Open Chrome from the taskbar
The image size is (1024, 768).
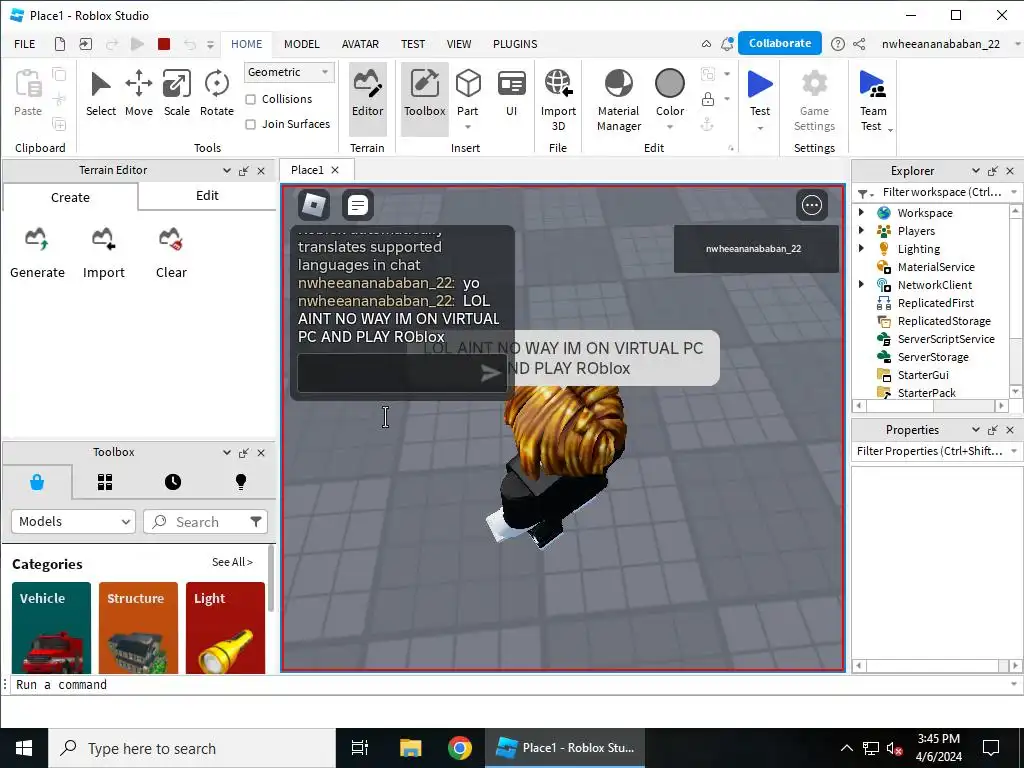[x=460, y=748]
